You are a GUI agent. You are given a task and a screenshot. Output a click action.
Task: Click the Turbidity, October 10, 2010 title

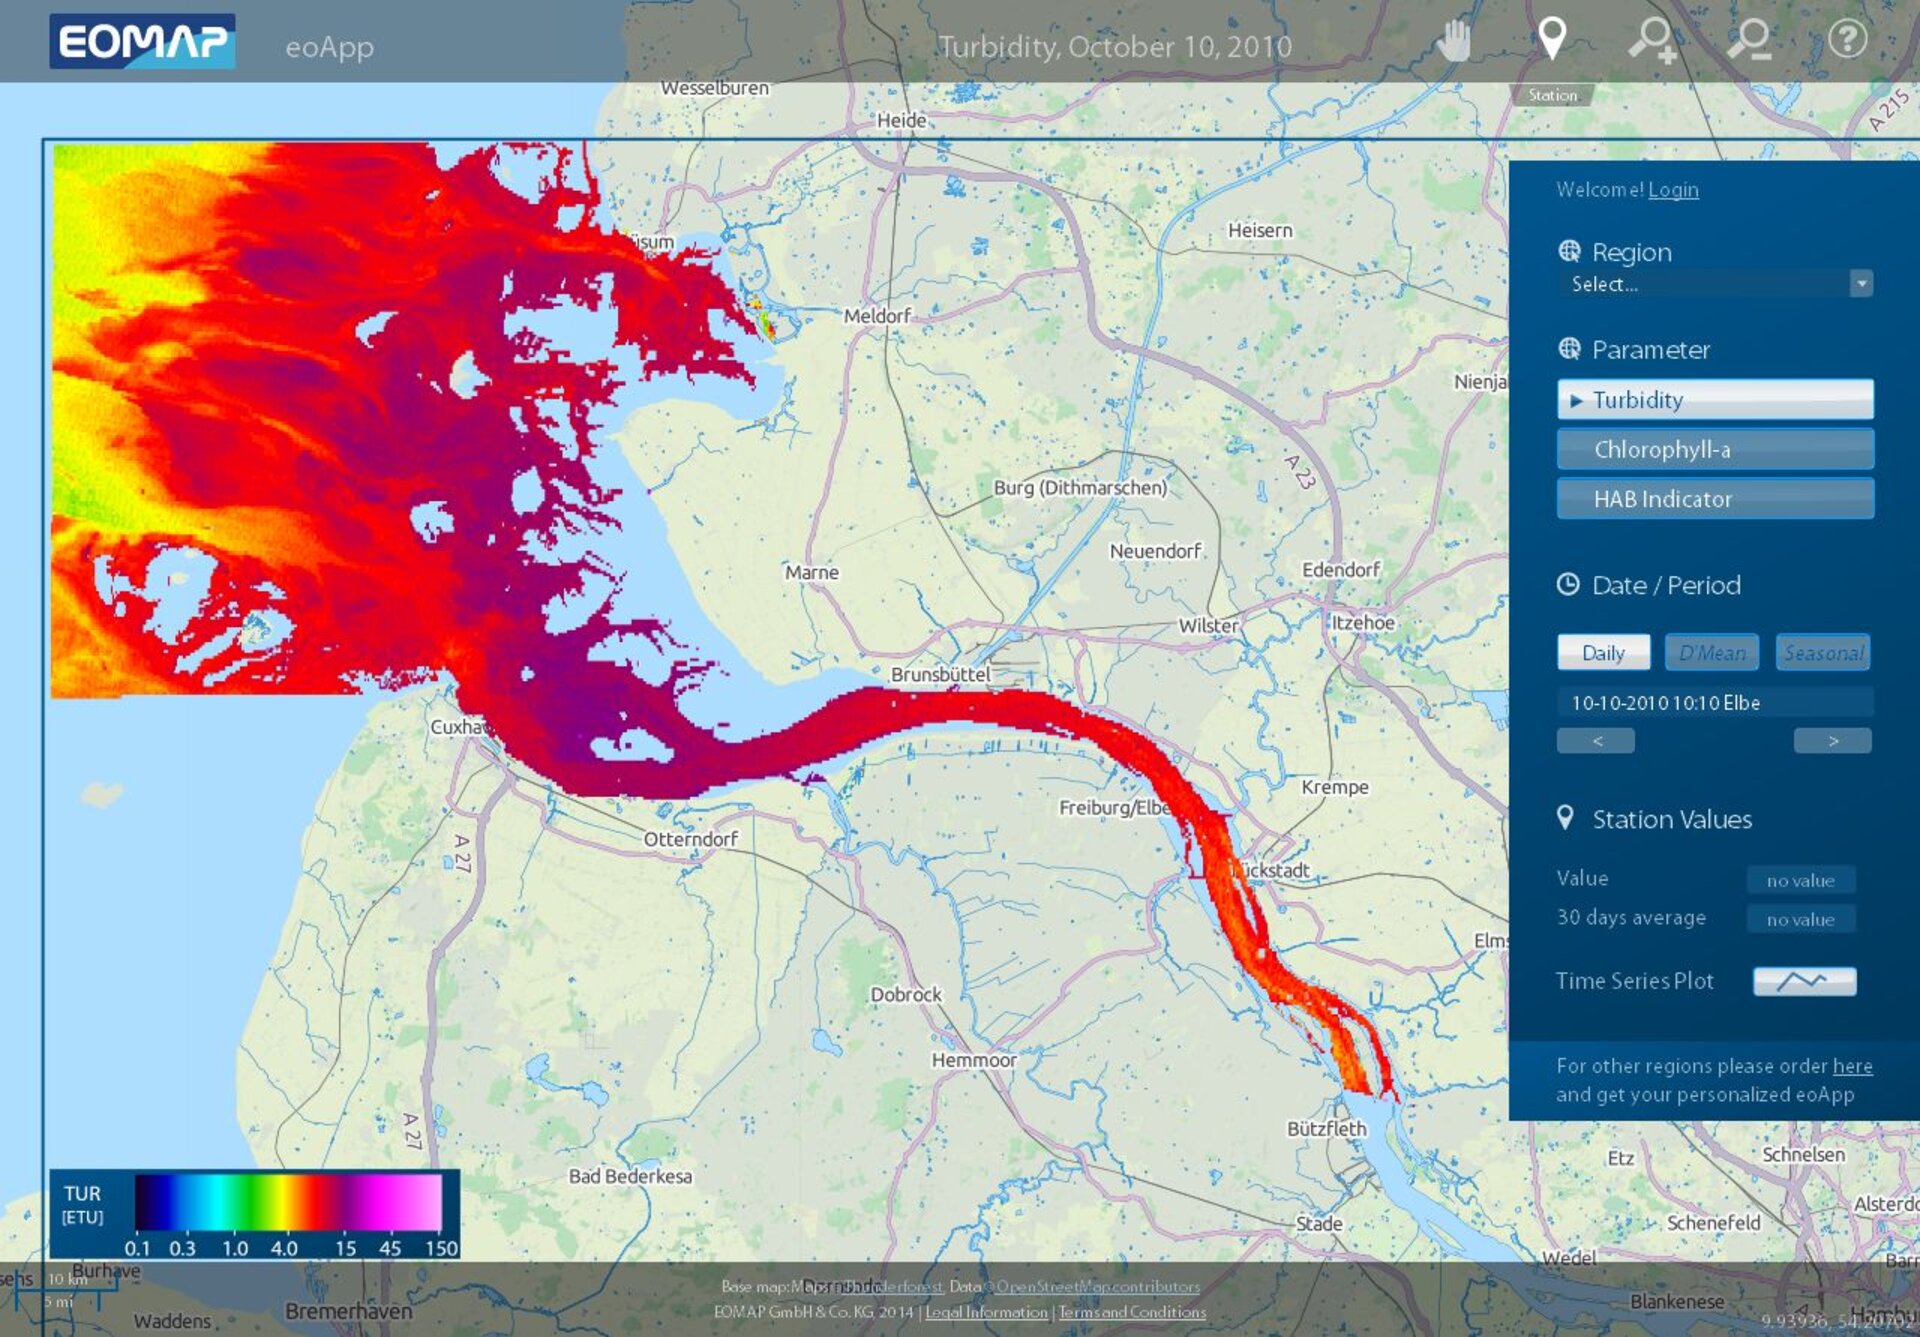click(x=1115, y=46)
